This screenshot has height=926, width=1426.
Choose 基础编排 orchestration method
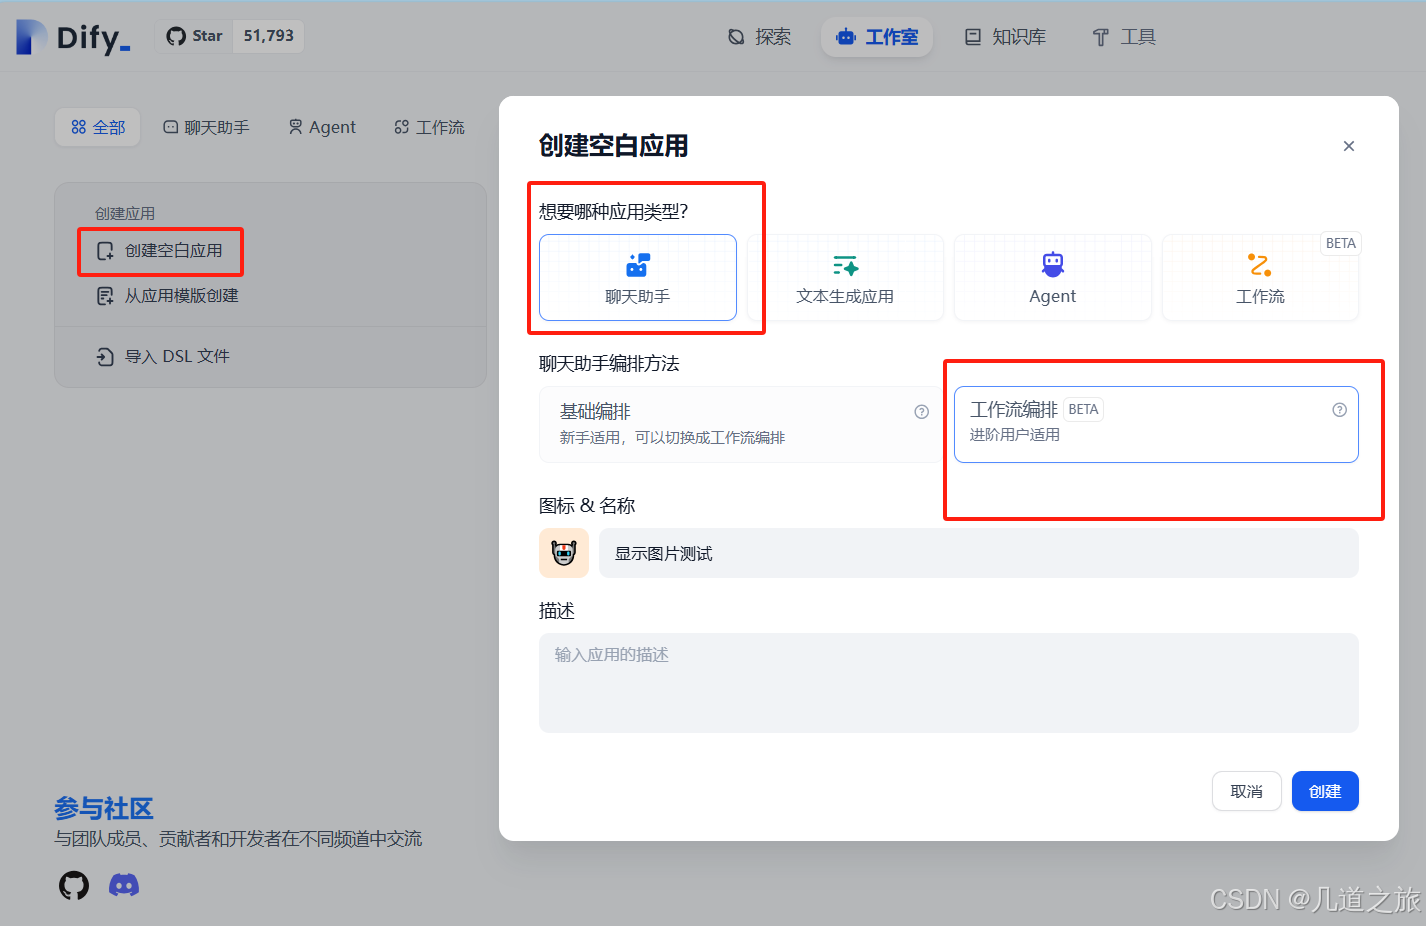(x=741, y=424)
